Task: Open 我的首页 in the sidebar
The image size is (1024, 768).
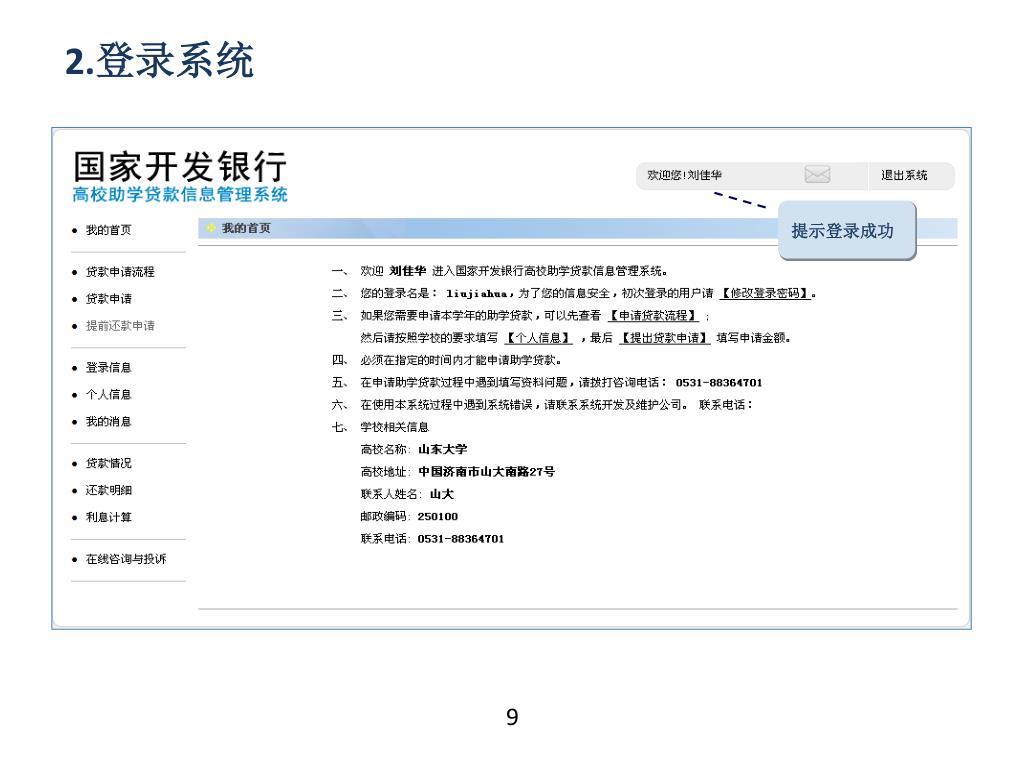Action: [108, 230]
